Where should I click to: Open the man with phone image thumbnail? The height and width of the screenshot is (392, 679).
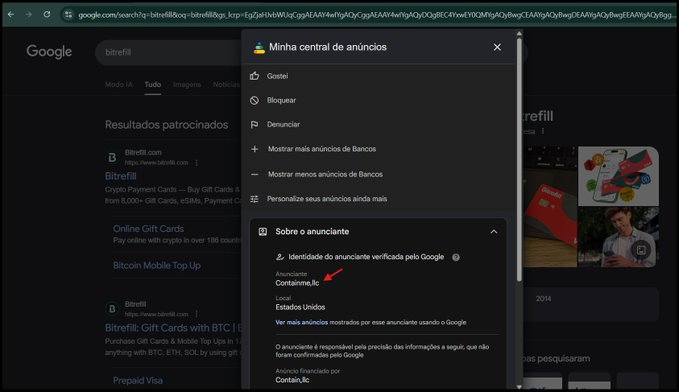pyautogui.click(x=618, y=237)
